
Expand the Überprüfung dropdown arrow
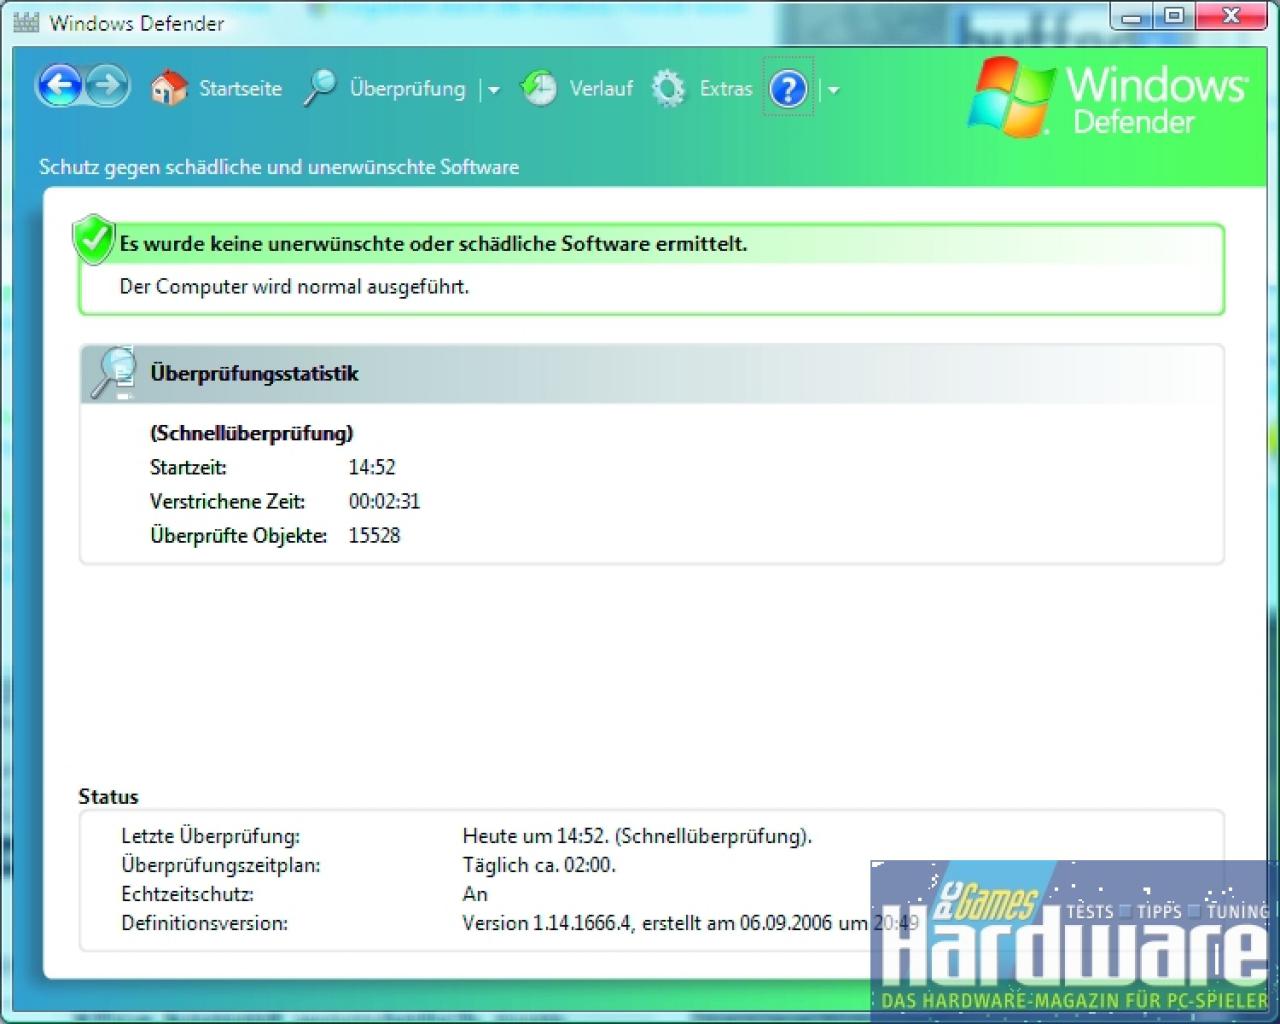pos(493,90)
